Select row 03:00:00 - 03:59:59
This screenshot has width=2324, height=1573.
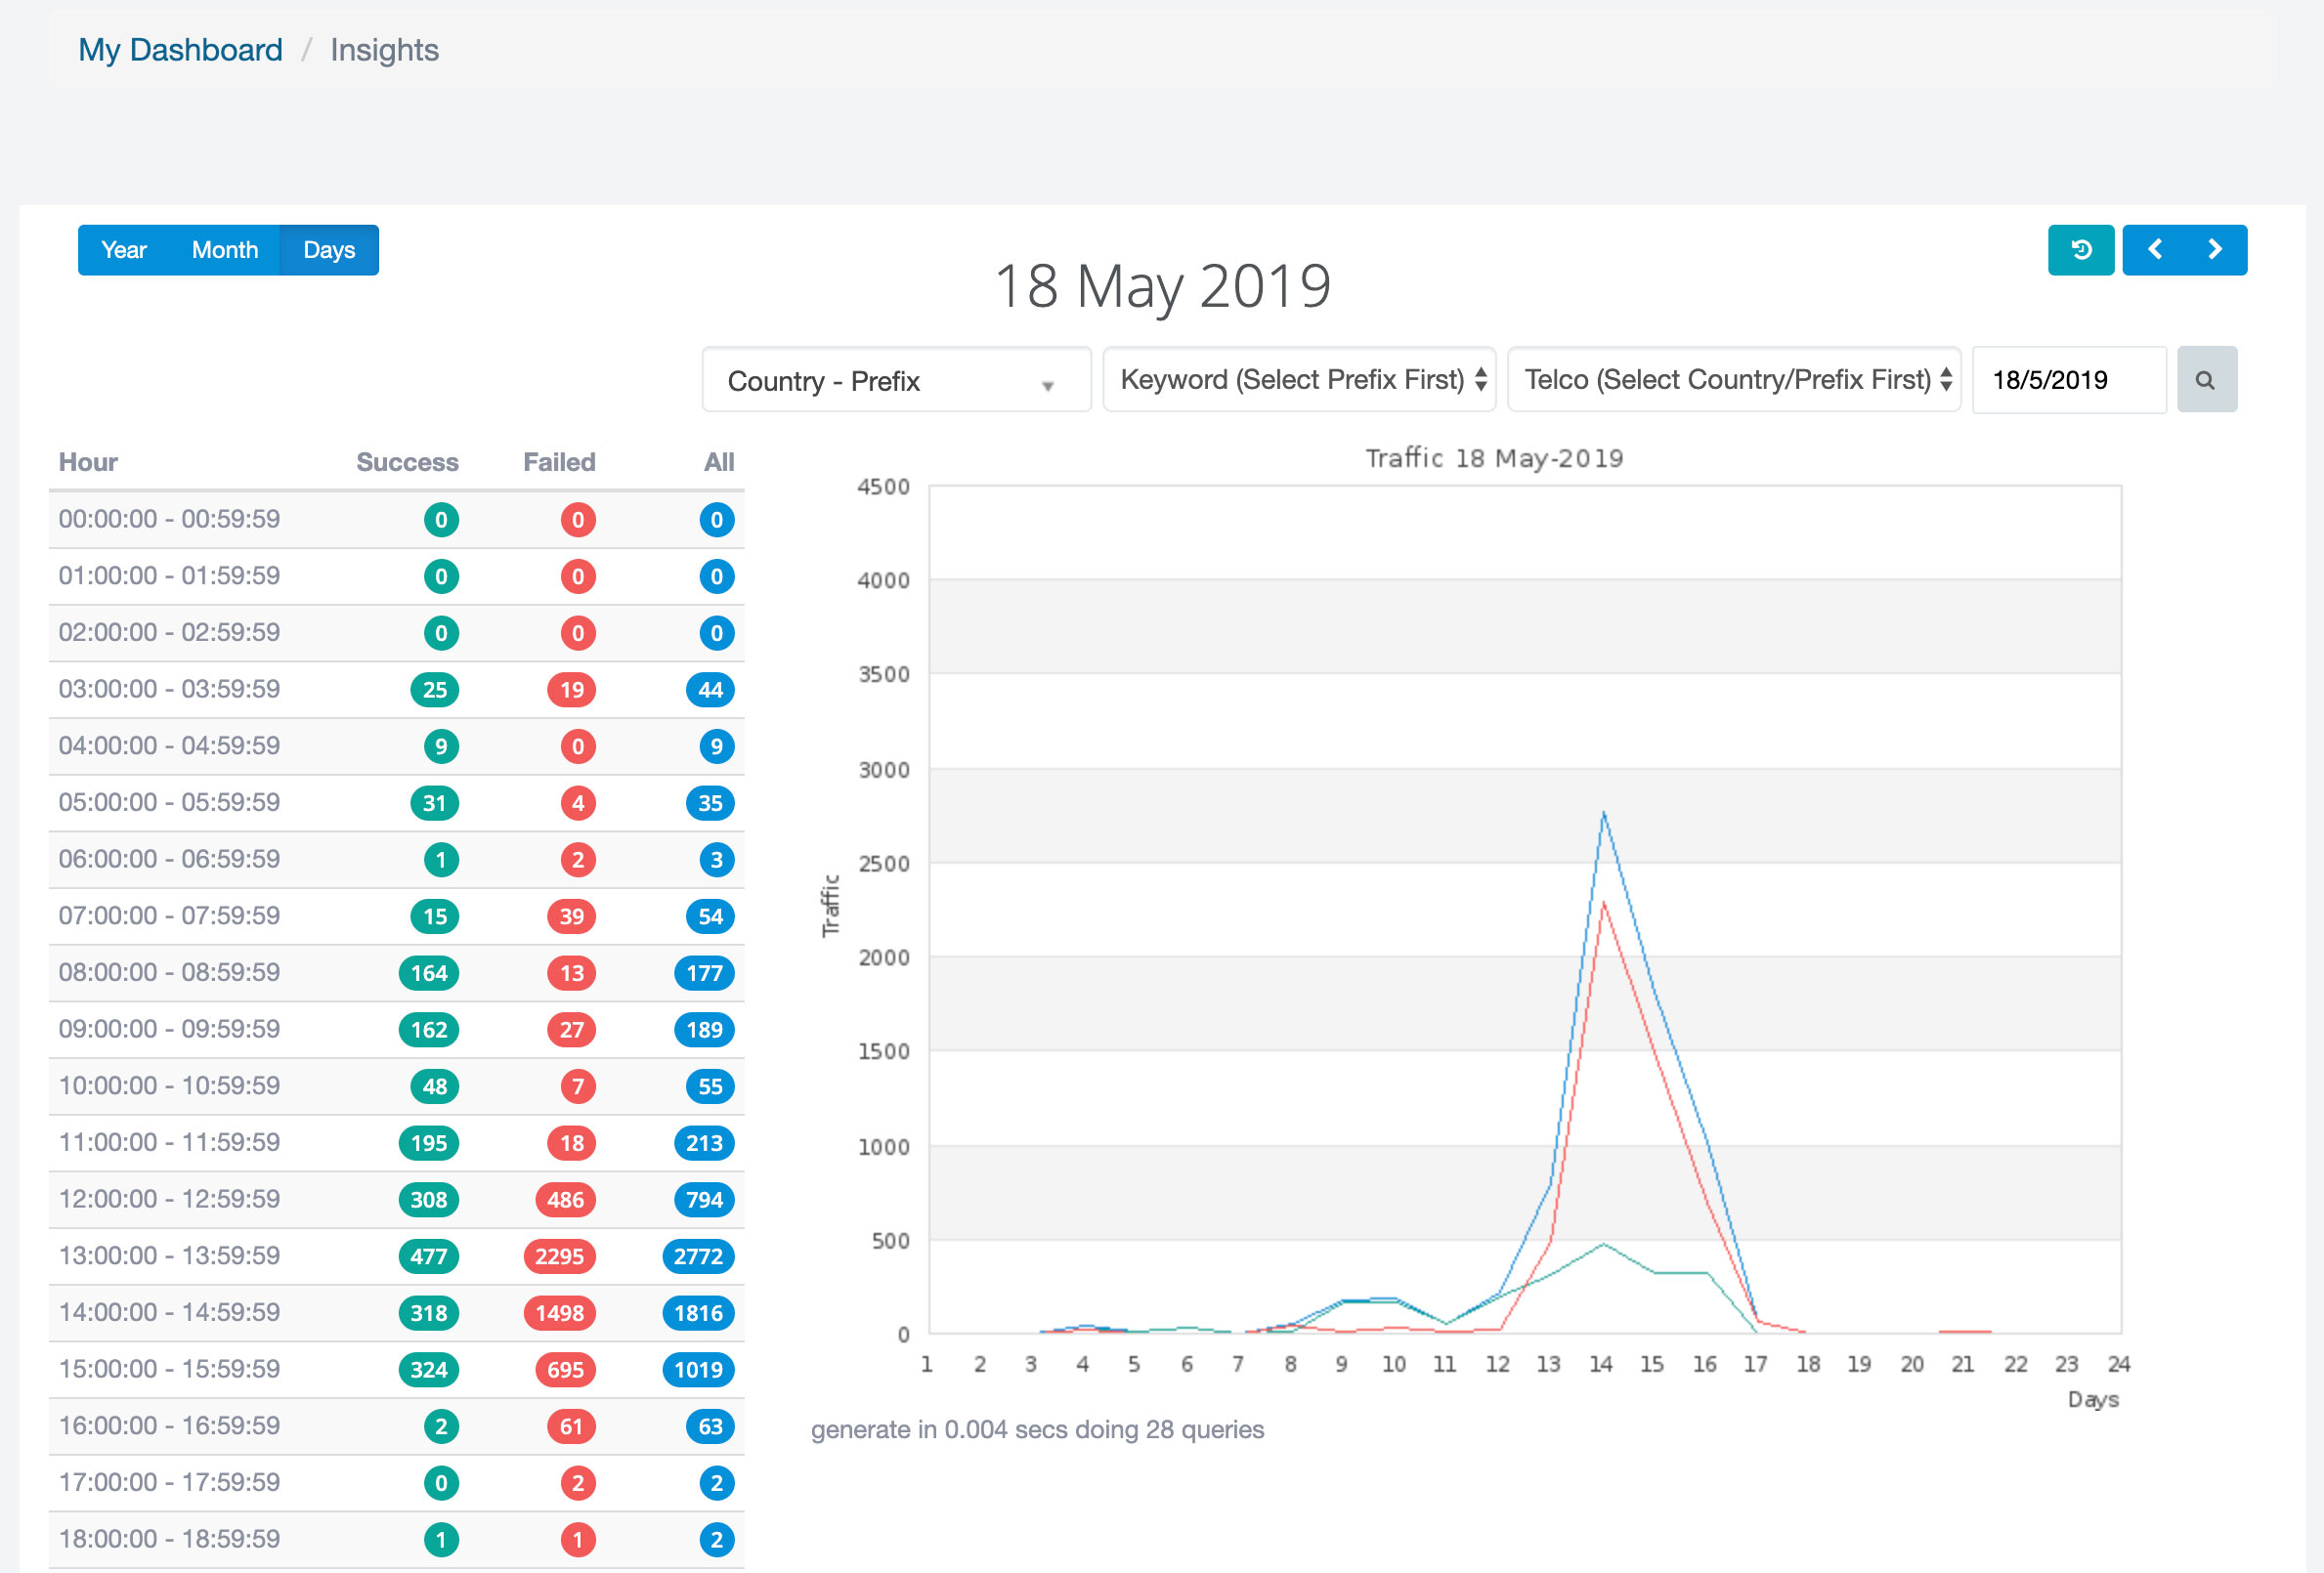(x=396, y=689)
